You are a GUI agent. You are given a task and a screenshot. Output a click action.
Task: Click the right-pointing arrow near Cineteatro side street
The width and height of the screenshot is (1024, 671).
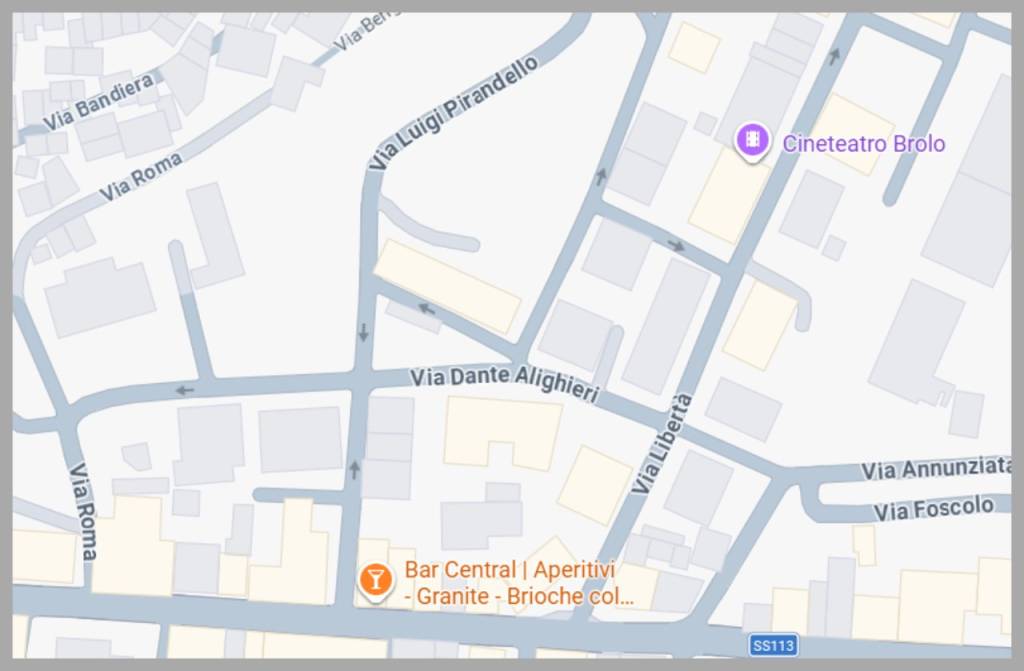click(676, 246)
